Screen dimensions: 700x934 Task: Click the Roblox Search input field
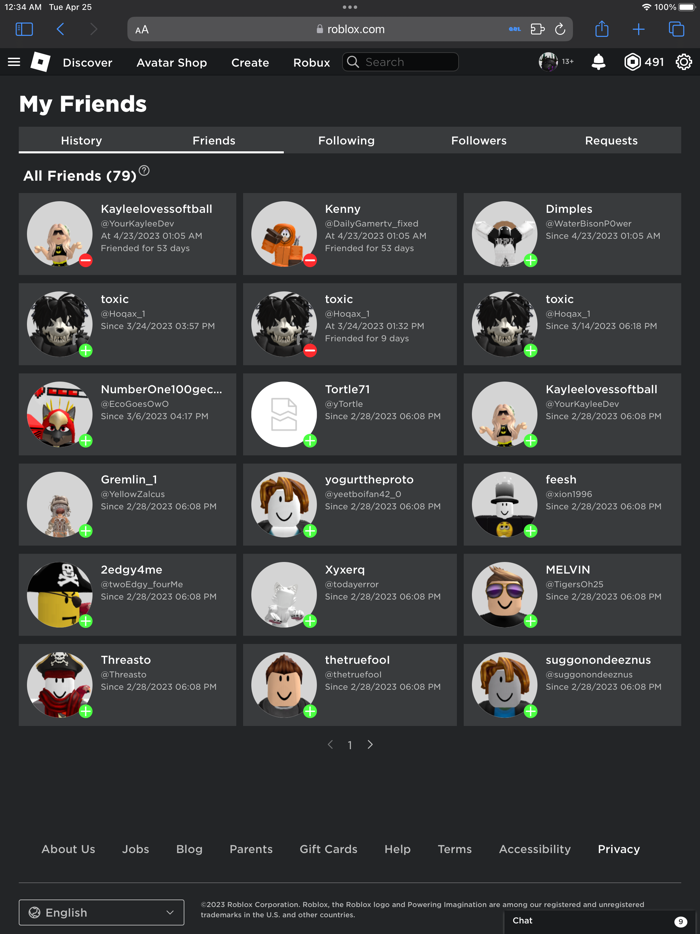click(400, 62)
